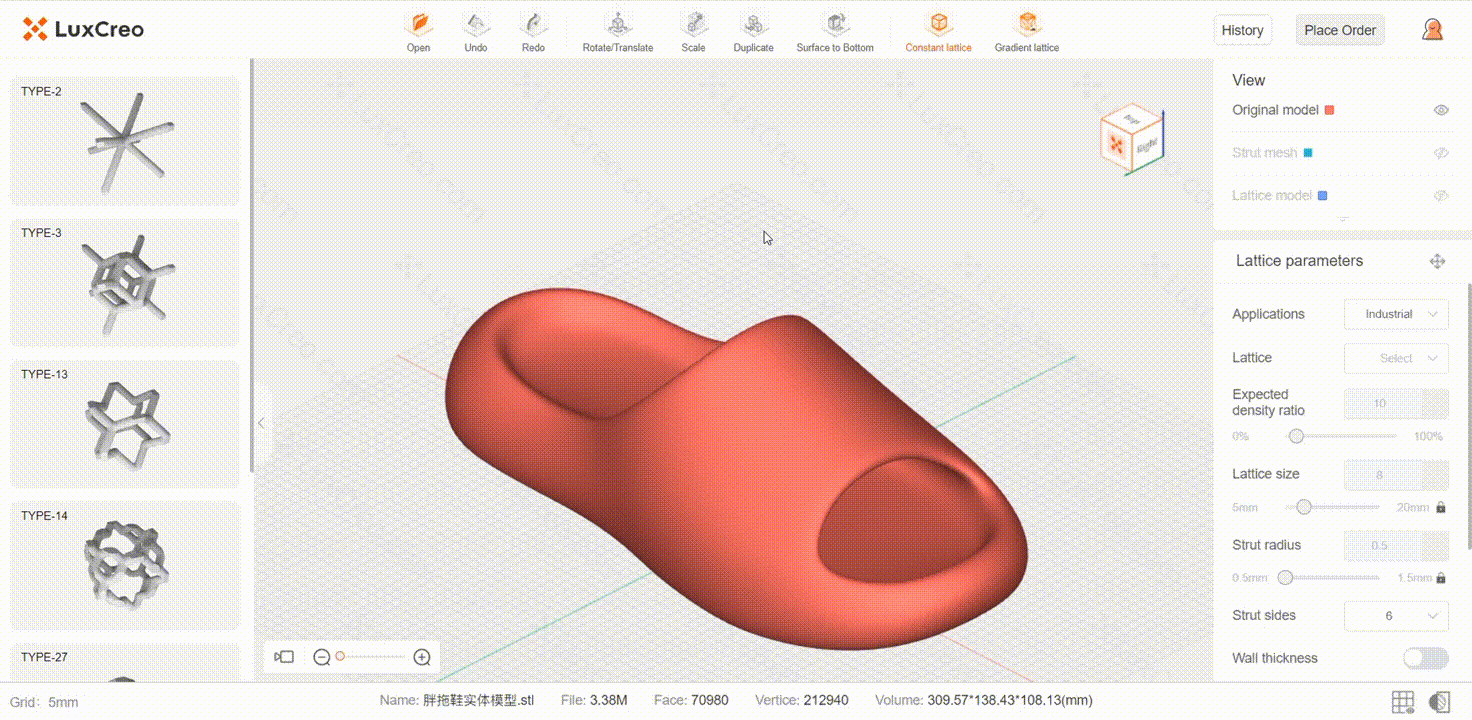Toggle Lattice model visibility eye
The height and width of the screenshot is (720, 1472).
1441,196
